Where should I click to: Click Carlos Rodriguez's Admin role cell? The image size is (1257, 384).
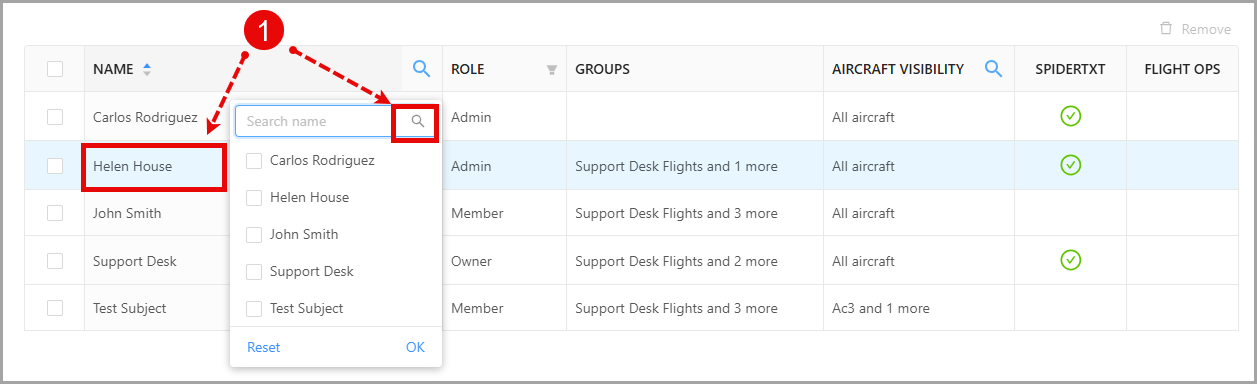[x=471, y=117]
